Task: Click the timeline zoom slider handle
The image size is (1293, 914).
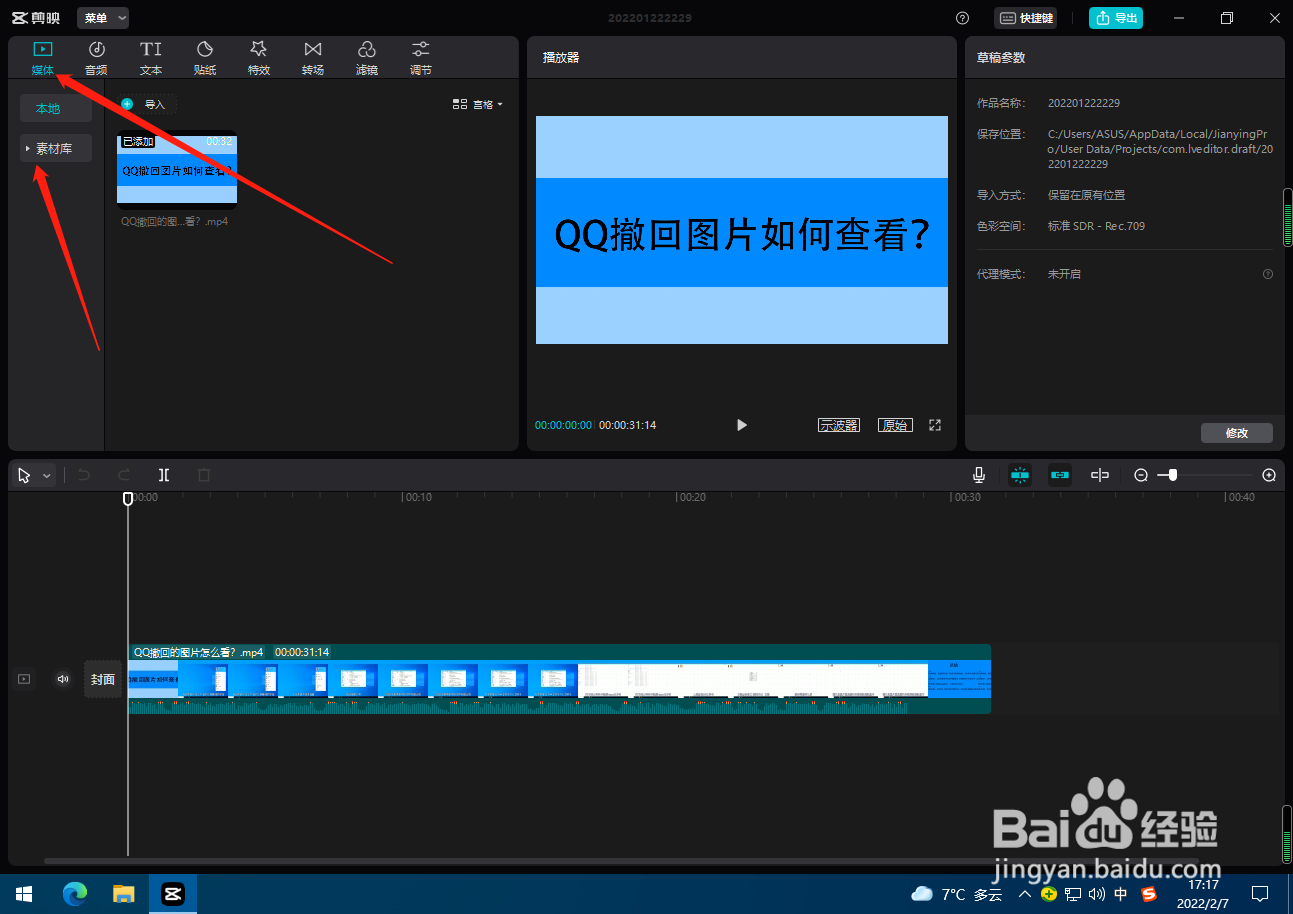Action: (x=1173, y=476)
